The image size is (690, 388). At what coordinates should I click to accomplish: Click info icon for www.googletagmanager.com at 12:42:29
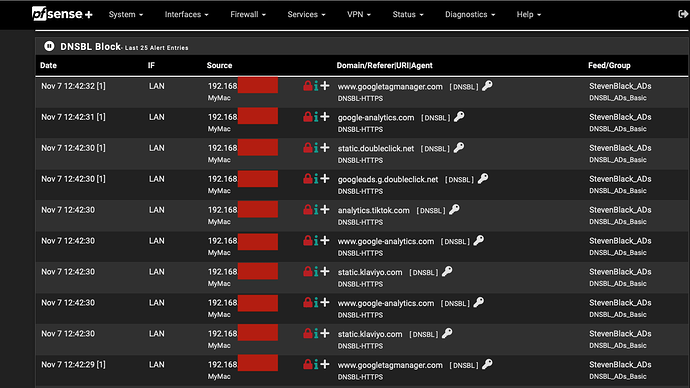point(316,364)
